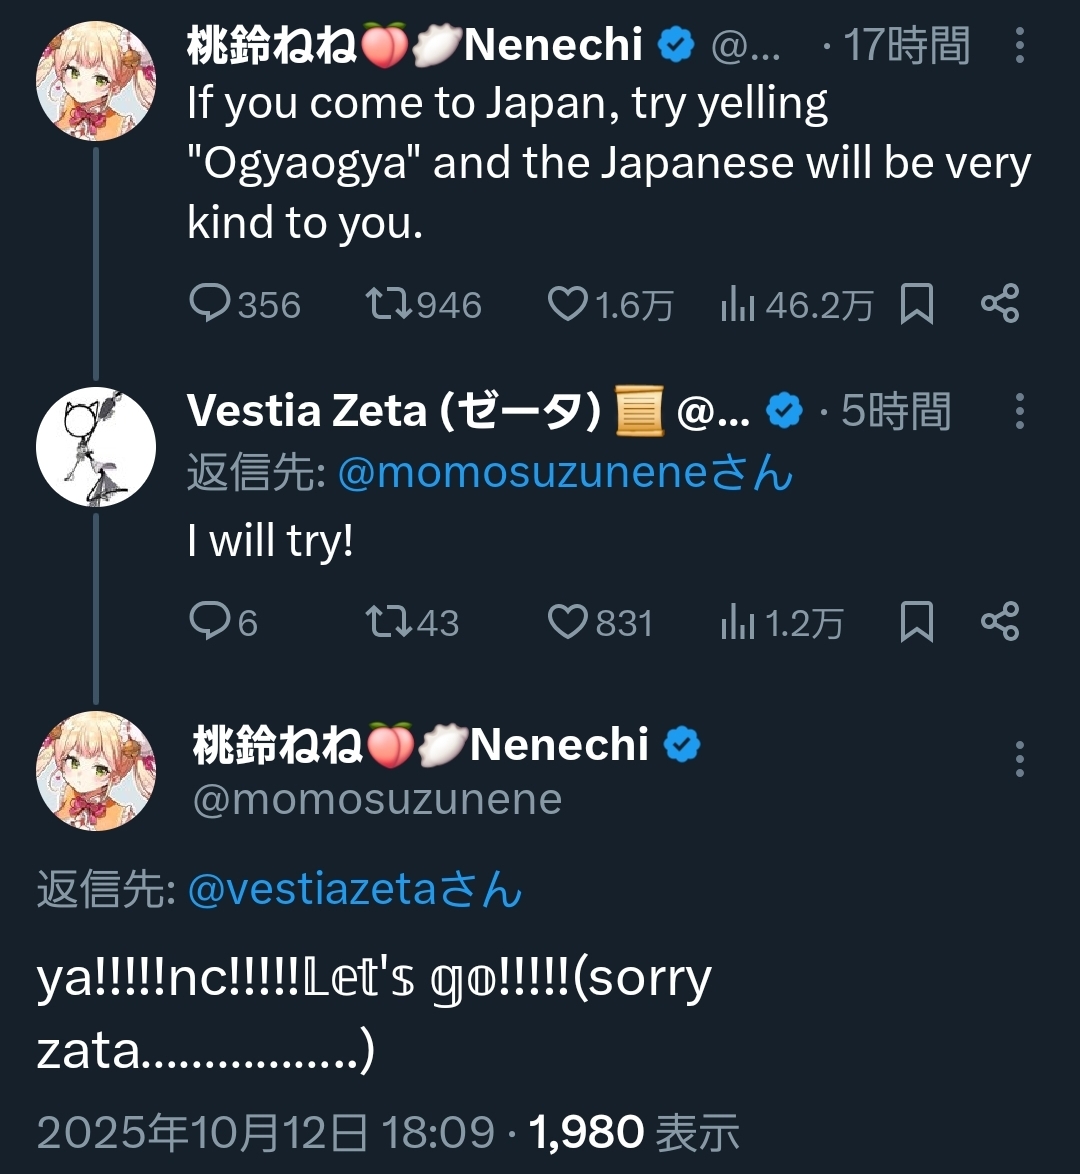This screenshot has width=1080, height=1174.
Task: Retweet the Ogyaogya tweet with 946 reposts
Action: (x=387, y=304)
